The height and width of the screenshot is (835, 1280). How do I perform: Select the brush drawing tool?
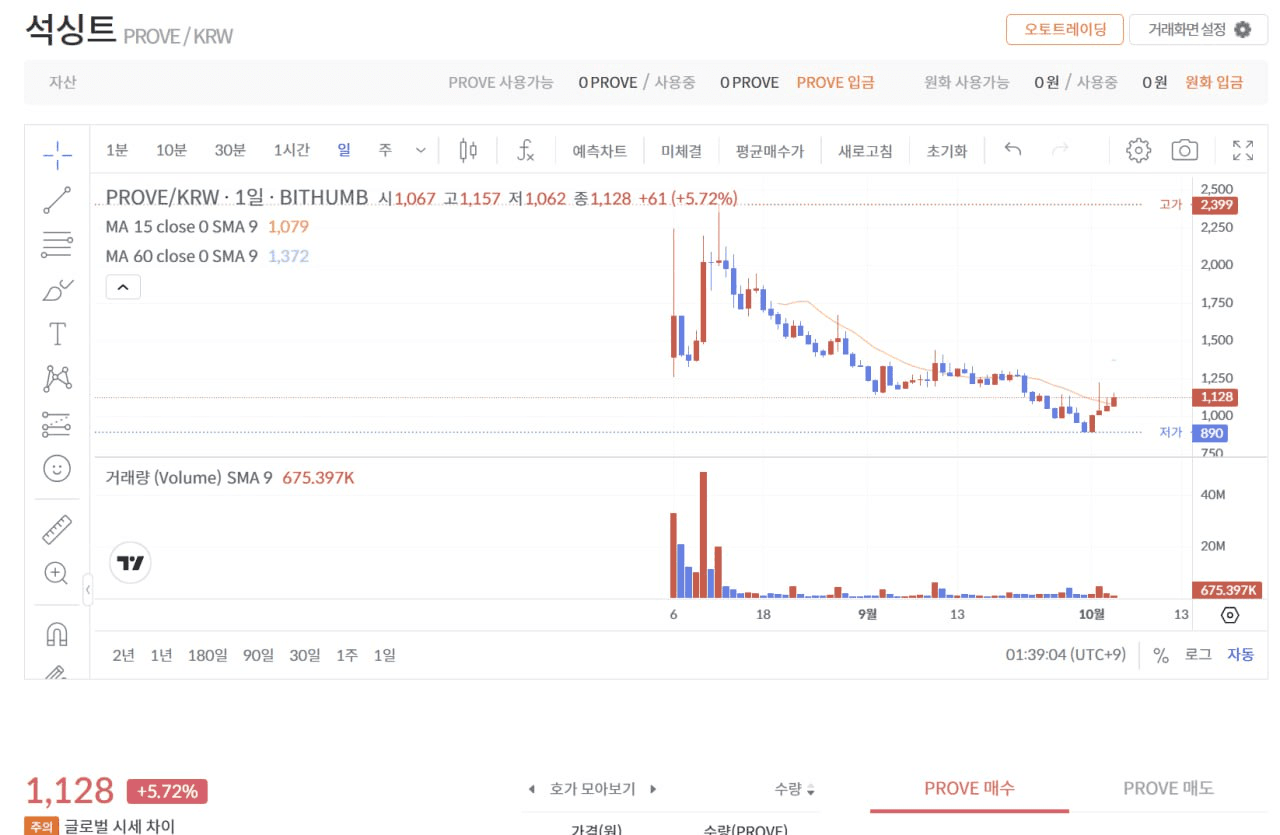click(x=57, y=290)
